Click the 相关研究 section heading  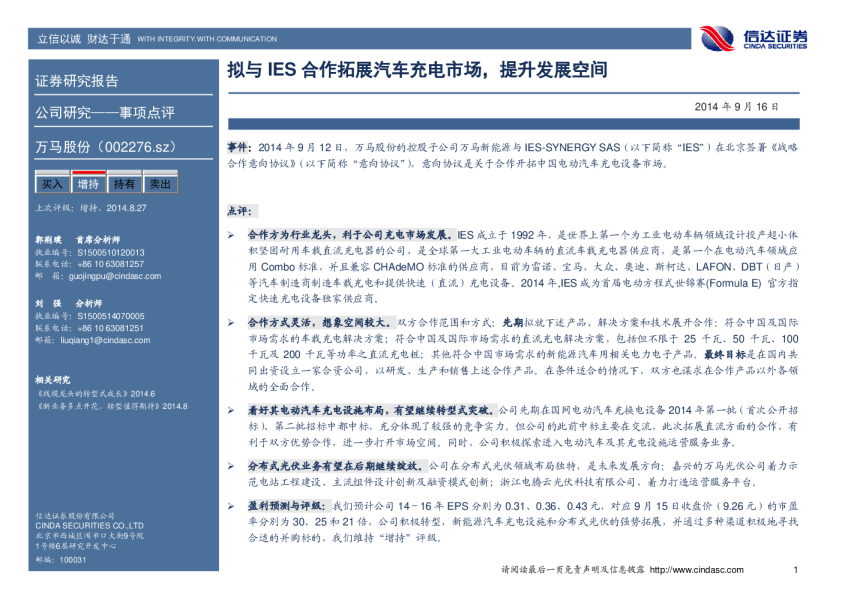[x=53, y=380]
